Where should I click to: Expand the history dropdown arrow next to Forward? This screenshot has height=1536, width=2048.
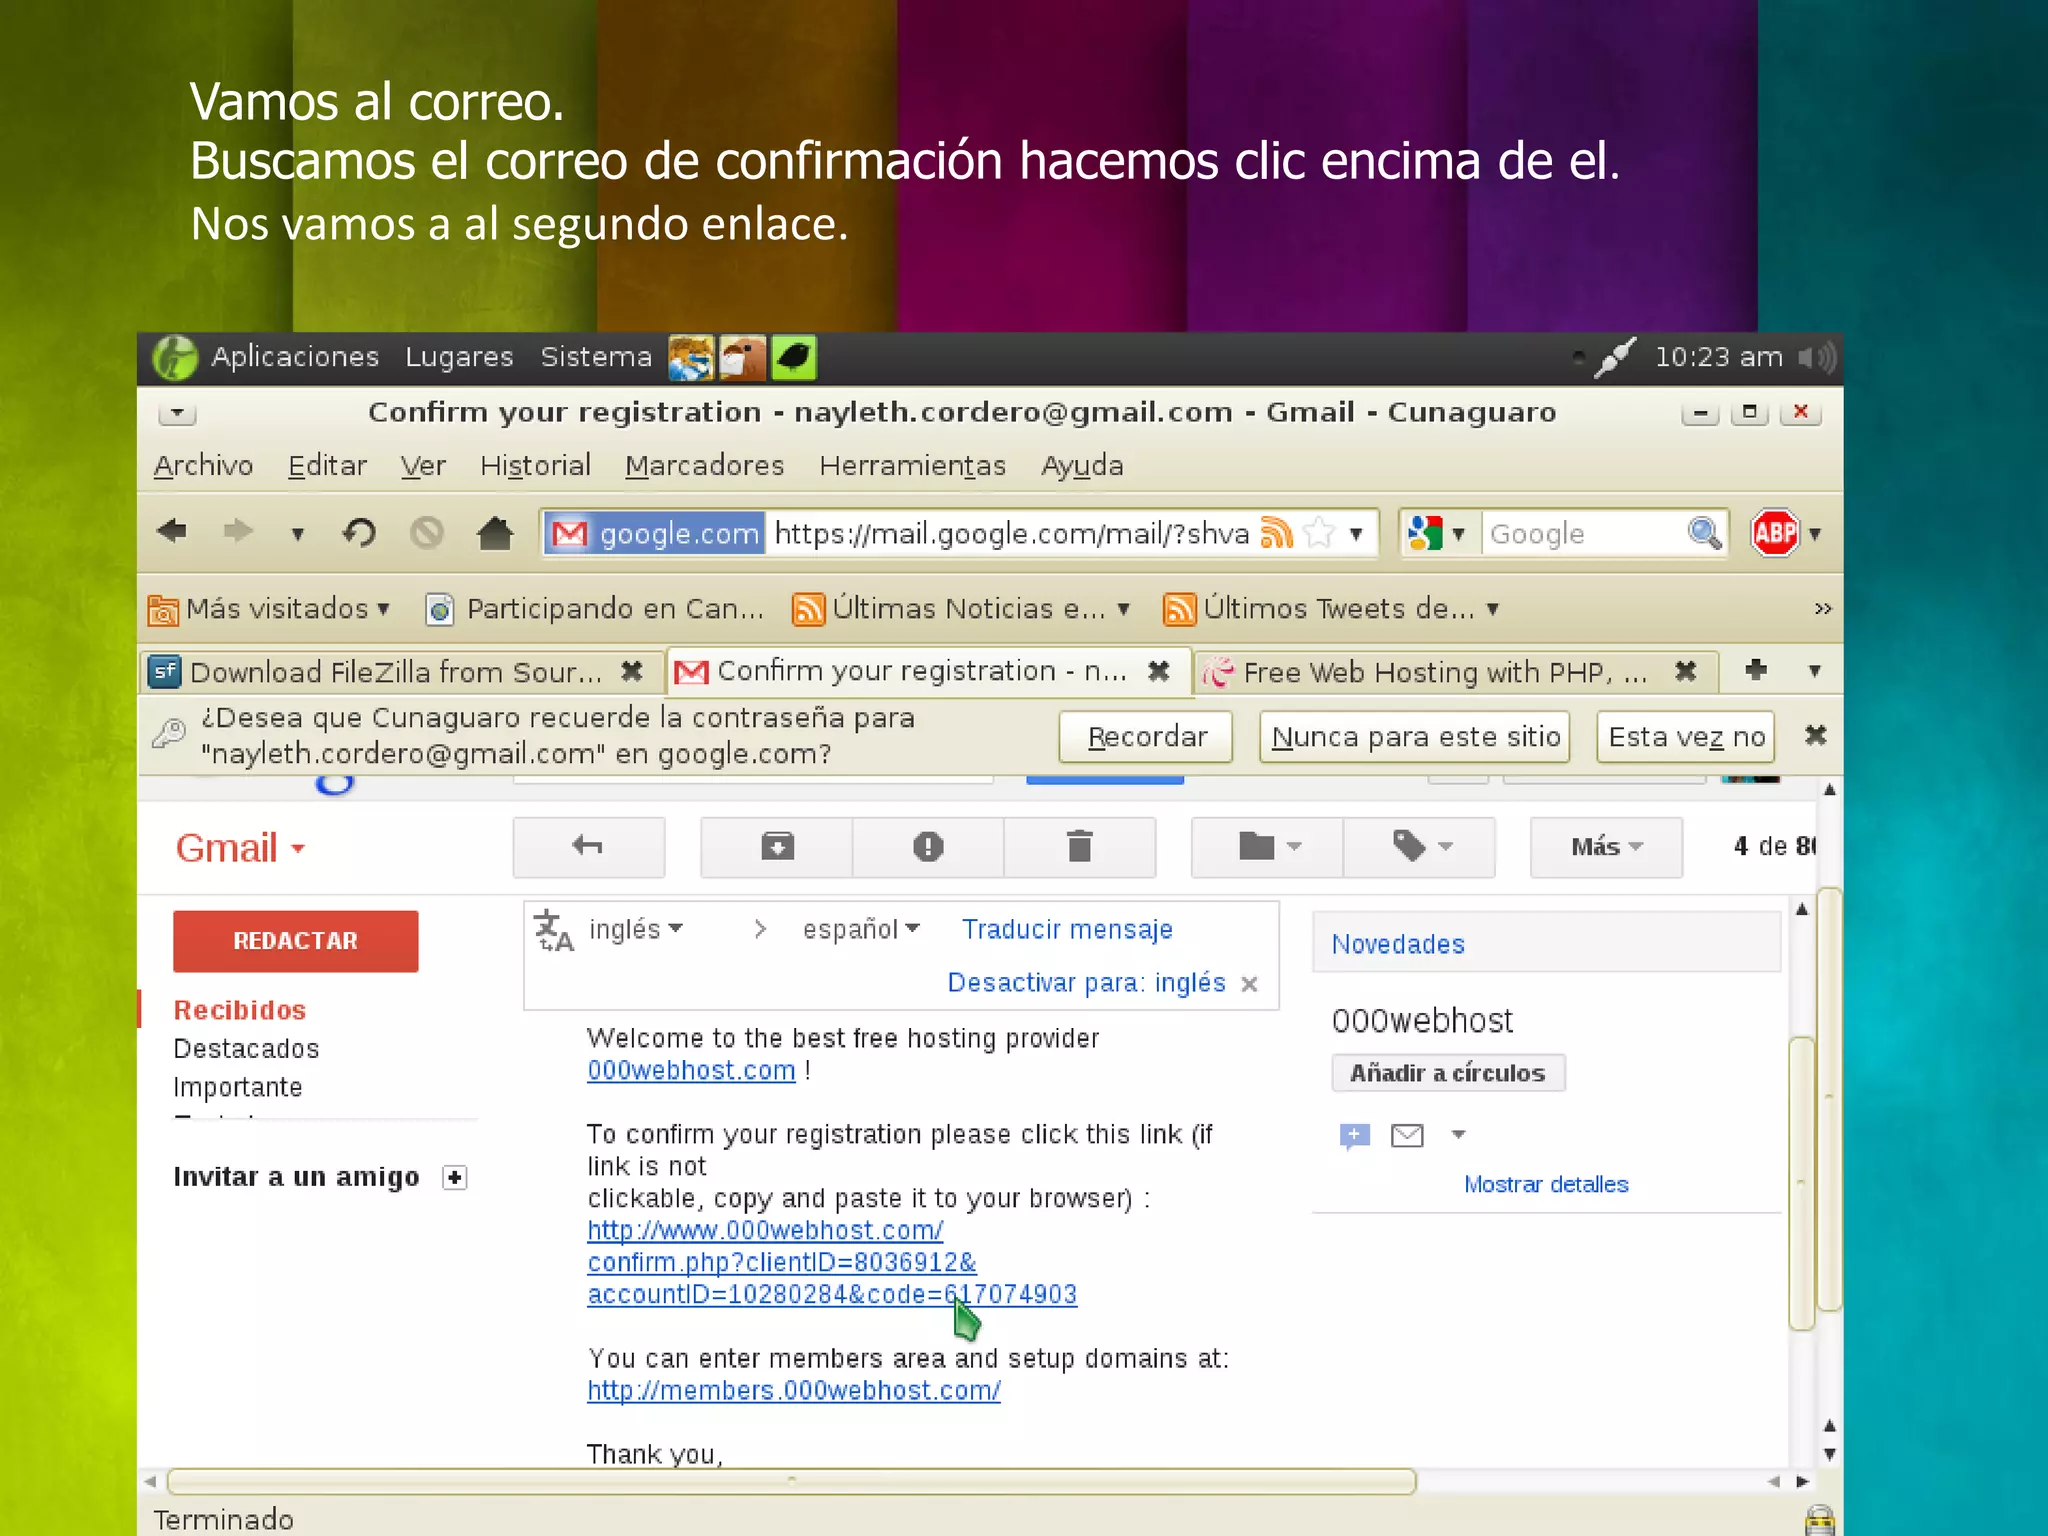297,534
